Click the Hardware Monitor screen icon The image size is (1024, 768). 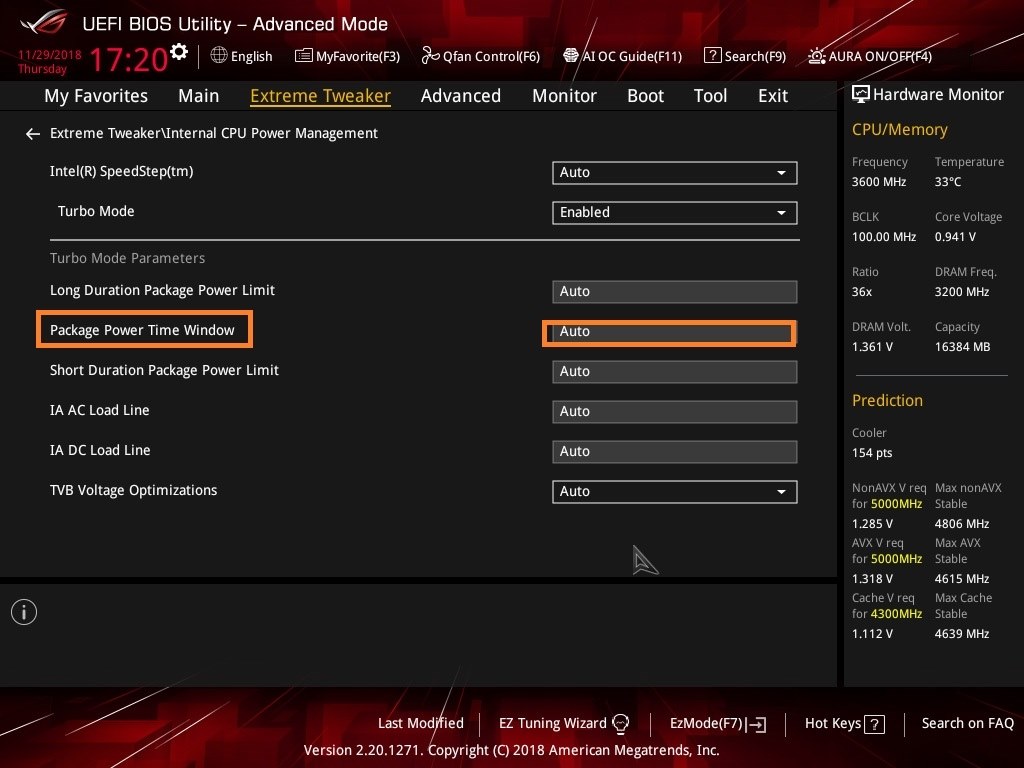click(x=861, y=95)
